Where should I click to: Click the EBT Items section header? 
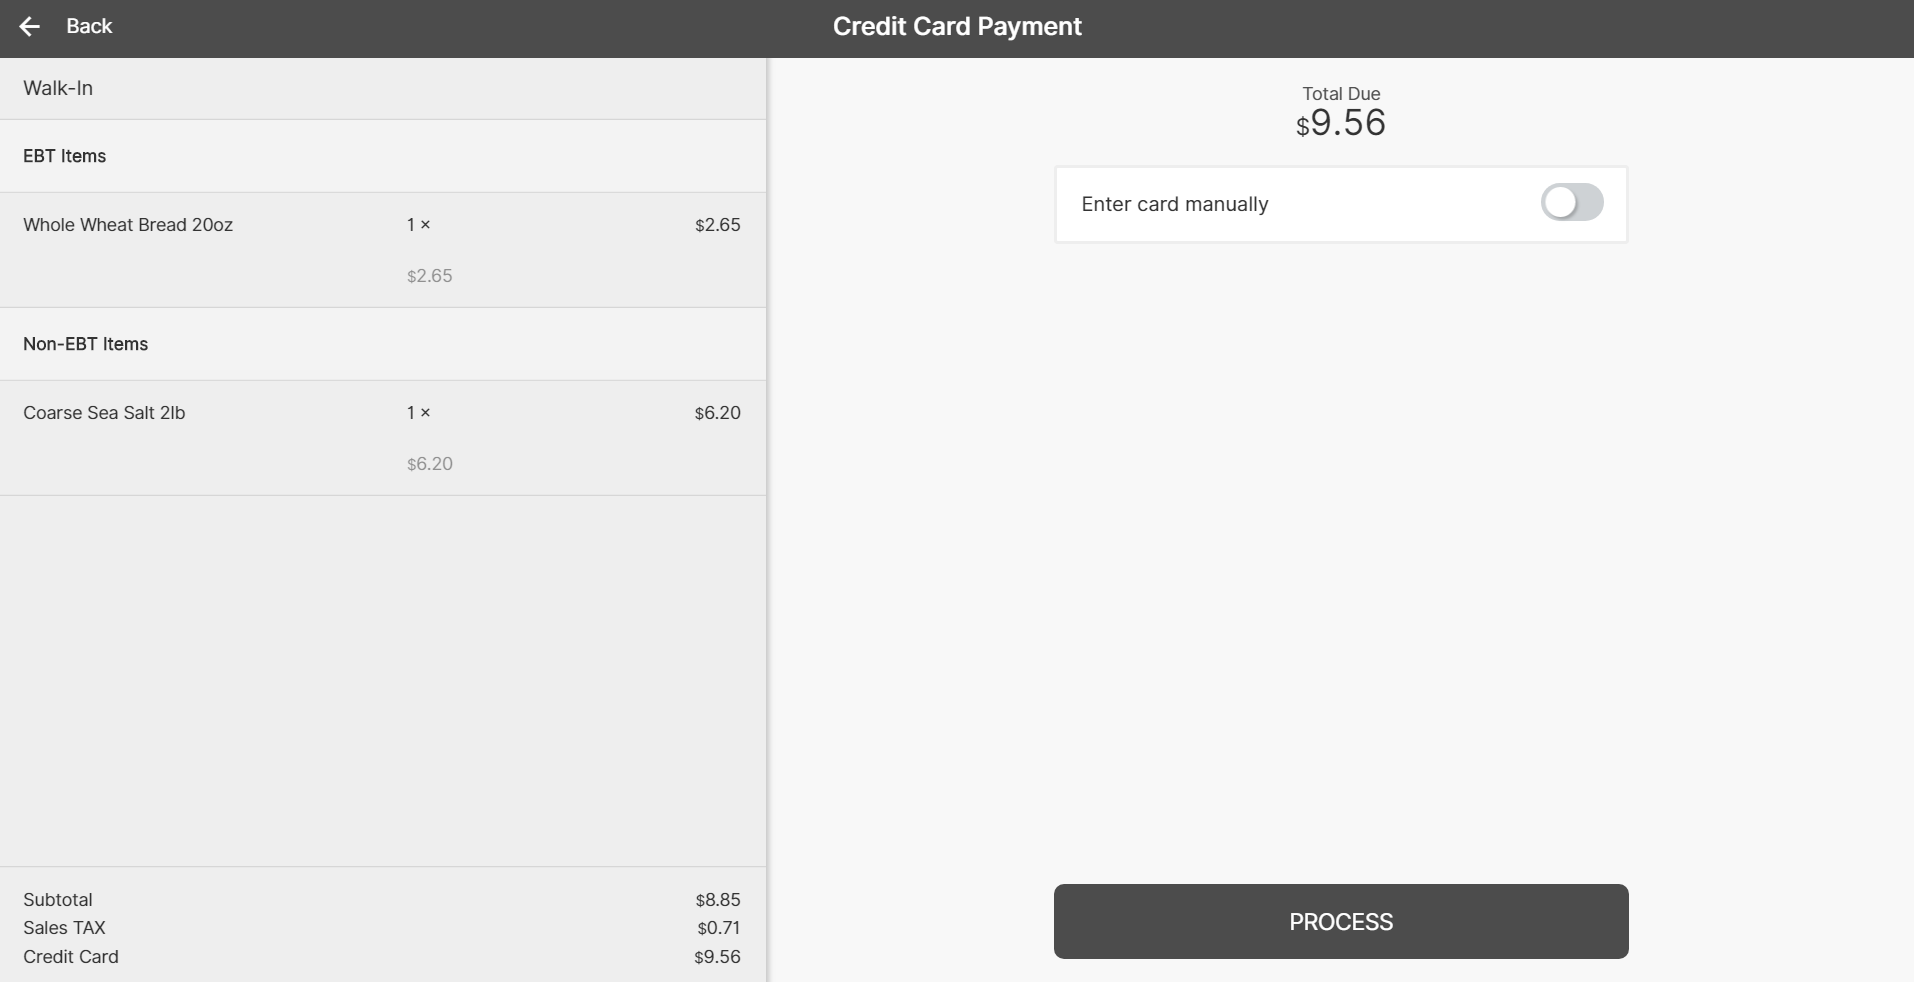[x=65, y=156]
